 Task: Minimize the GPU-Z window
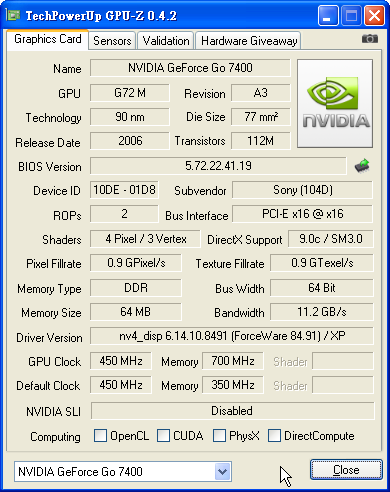click(328, 15)
